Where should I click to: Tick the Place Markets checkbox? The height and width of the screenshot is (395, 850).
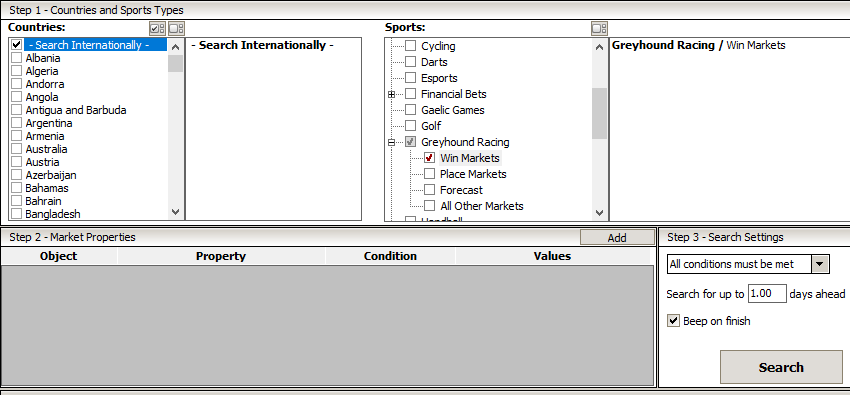429,174
